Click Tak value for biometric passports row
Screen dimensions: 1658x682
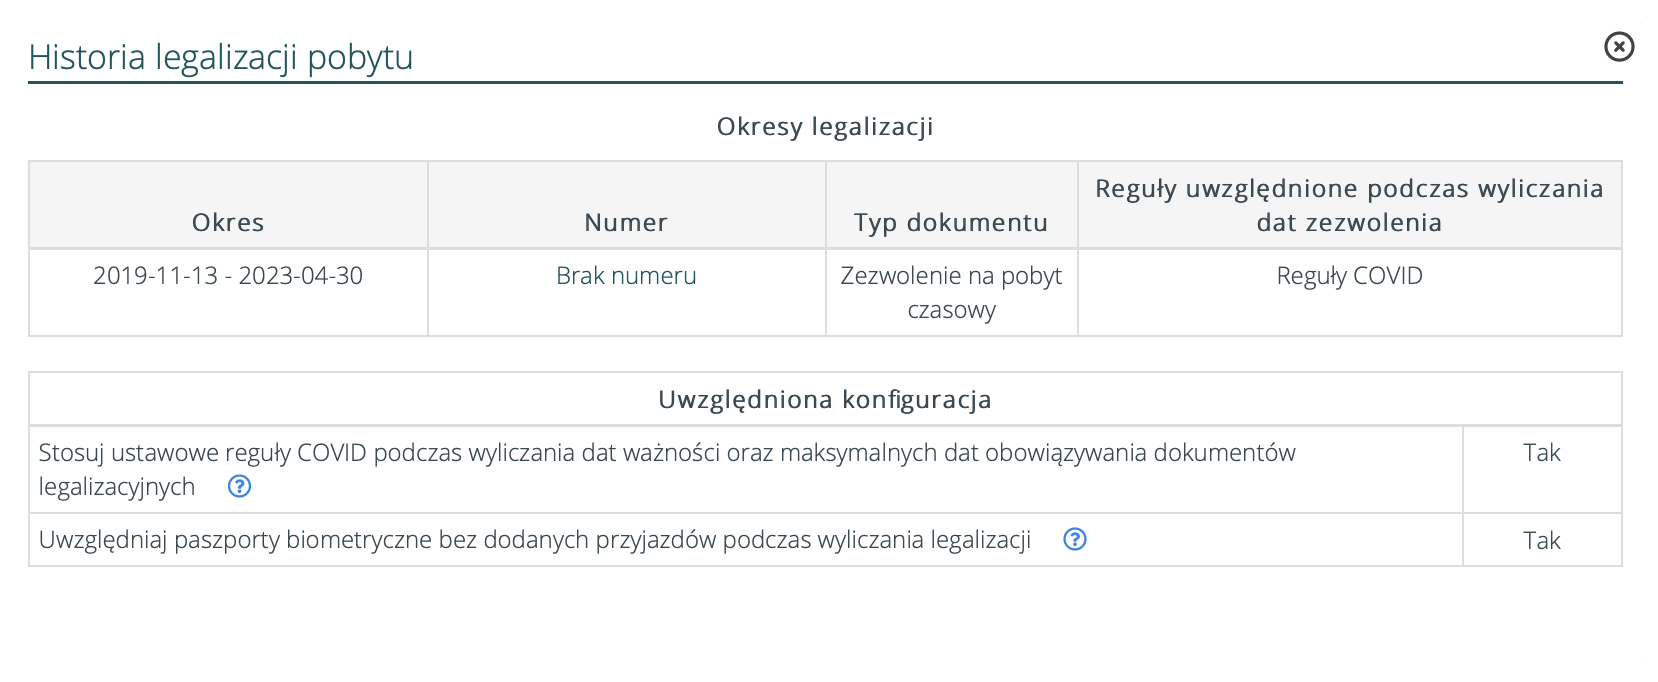[x=1541, y=541]
